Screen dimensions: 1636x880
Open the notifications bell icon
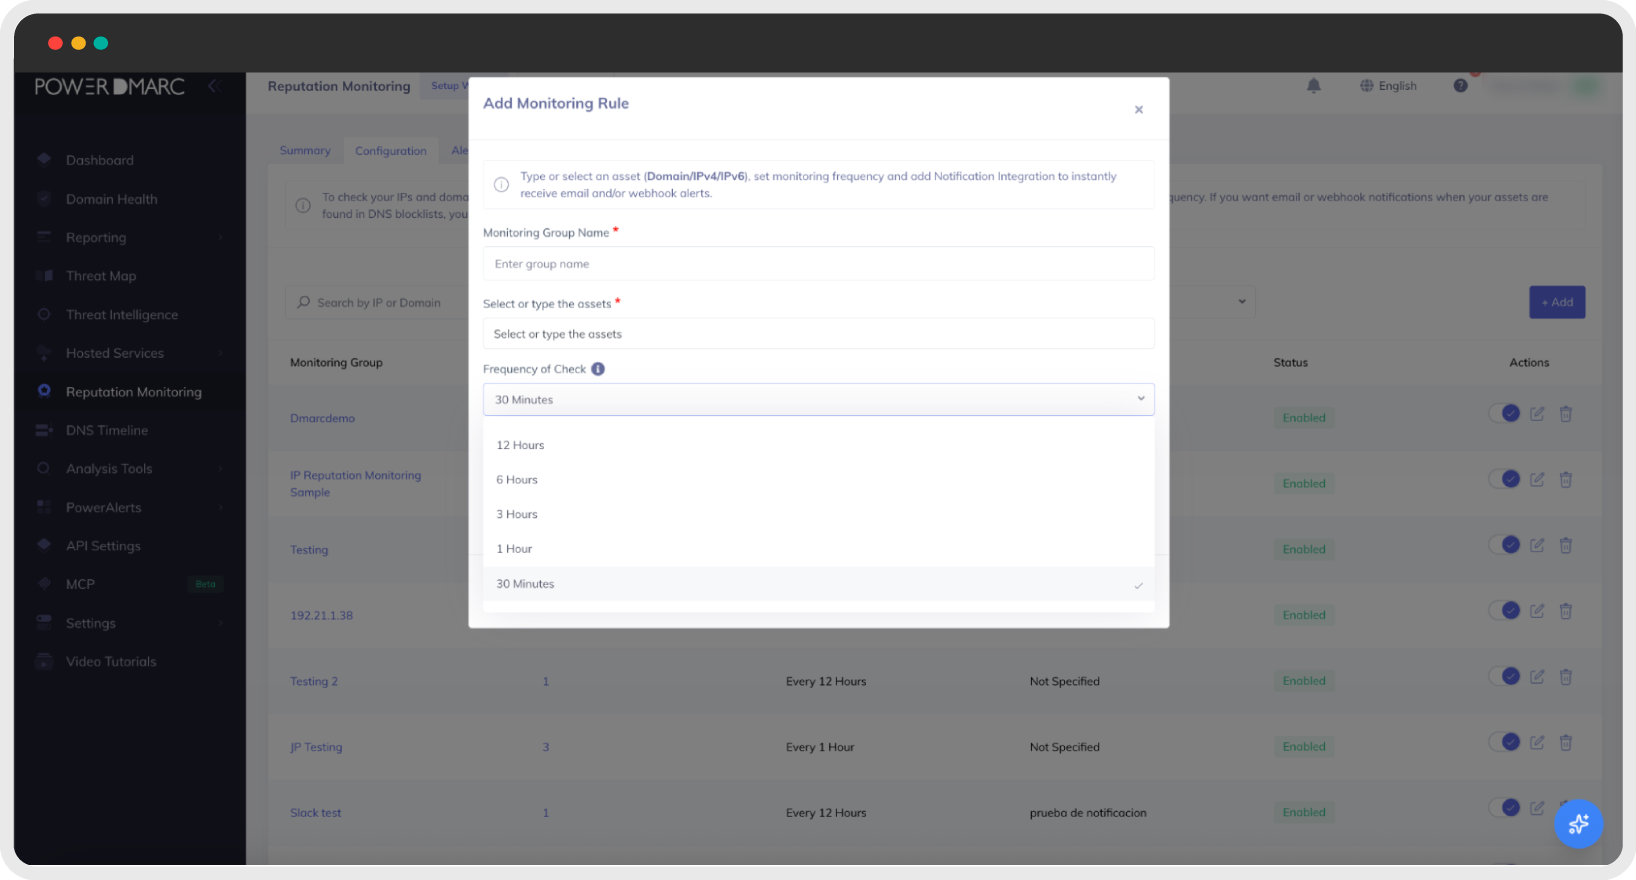point(1314,86)
